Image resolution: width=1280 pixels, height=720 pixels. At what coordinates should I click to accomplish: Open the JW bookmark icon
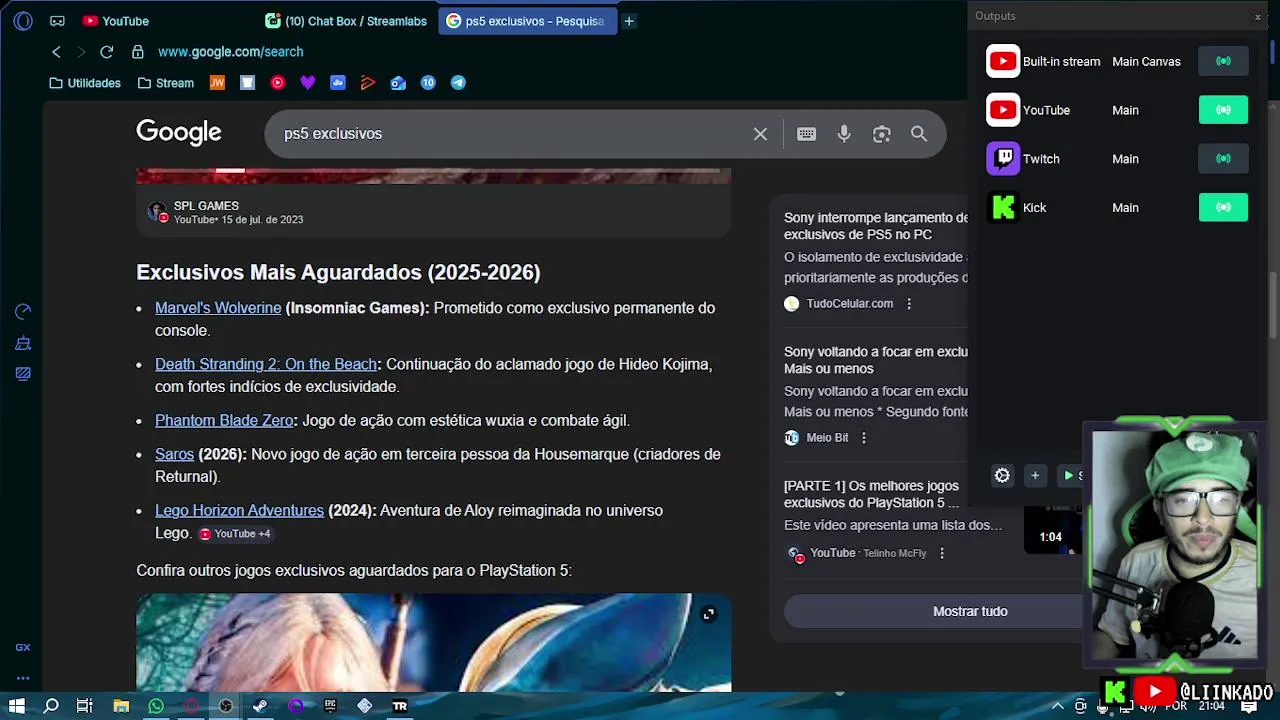(217, 83)
